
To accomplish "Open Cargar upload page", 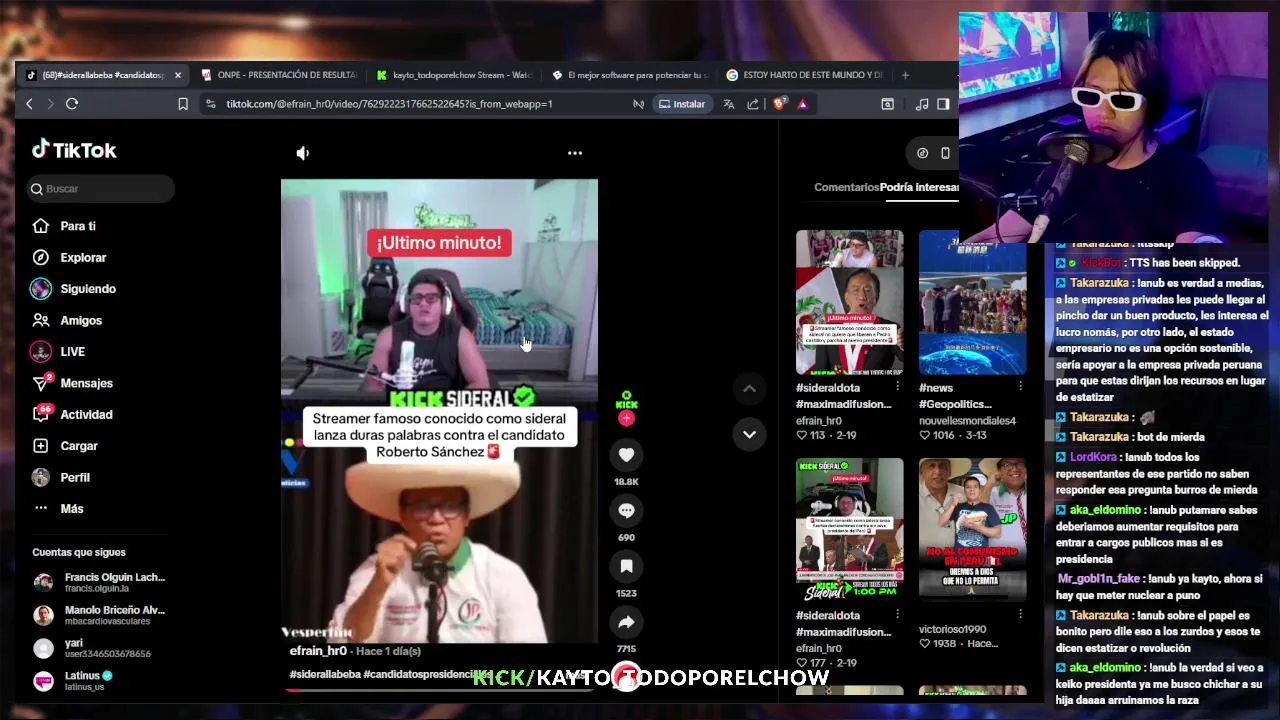I will point(79,446).
